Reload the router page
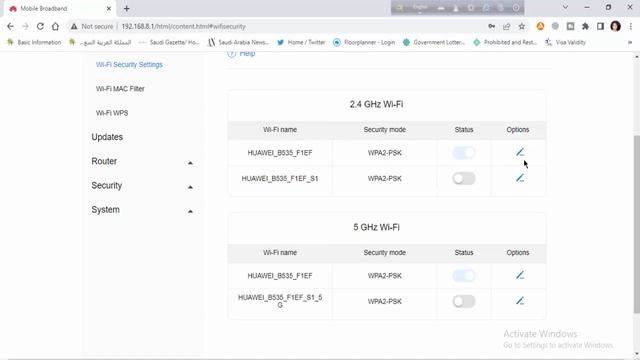Screen dimensions: 640x360 click(40, 26)
